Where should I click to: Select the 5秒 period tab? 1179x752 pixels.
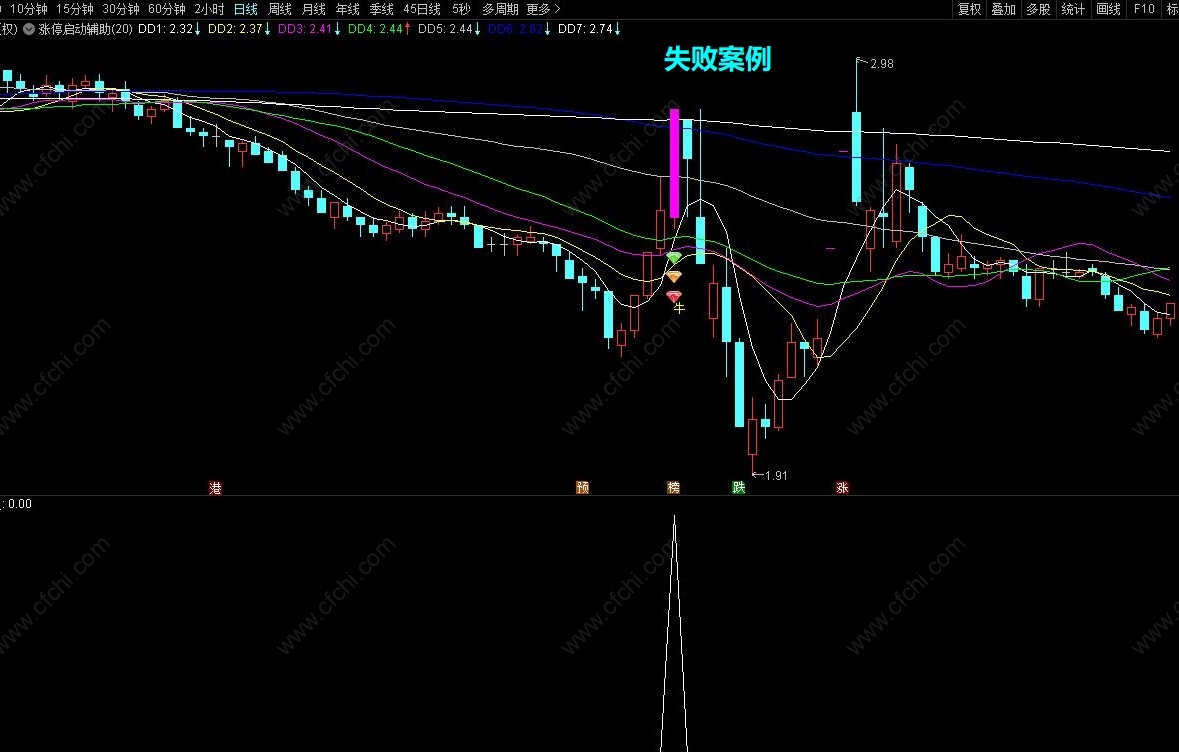[x=461, y=9]
